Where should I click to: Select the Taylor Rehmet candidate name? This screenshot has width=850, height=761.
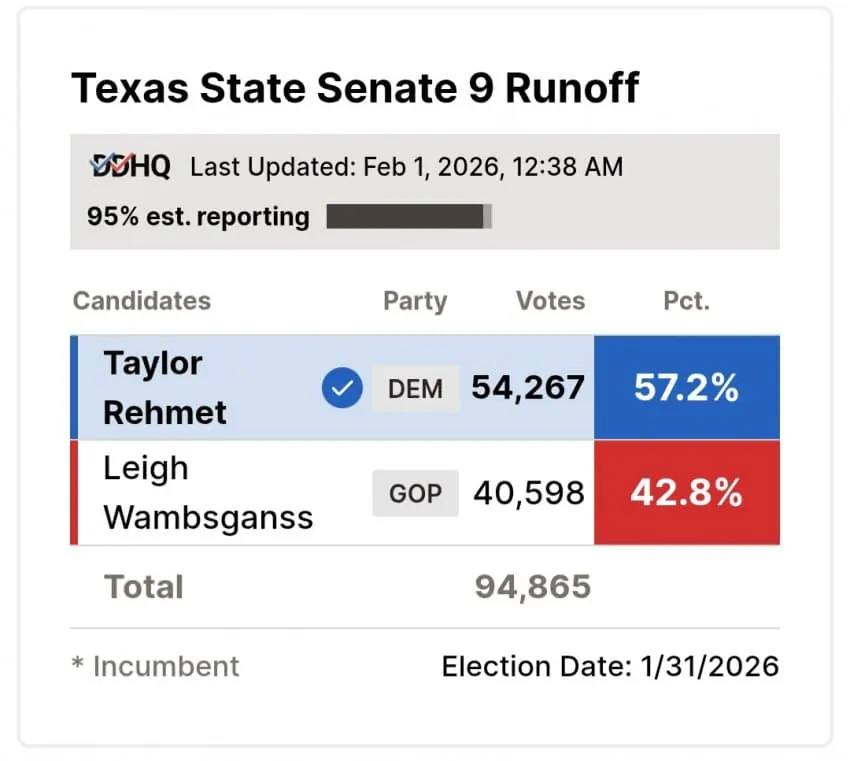click(x=165, y=388)
